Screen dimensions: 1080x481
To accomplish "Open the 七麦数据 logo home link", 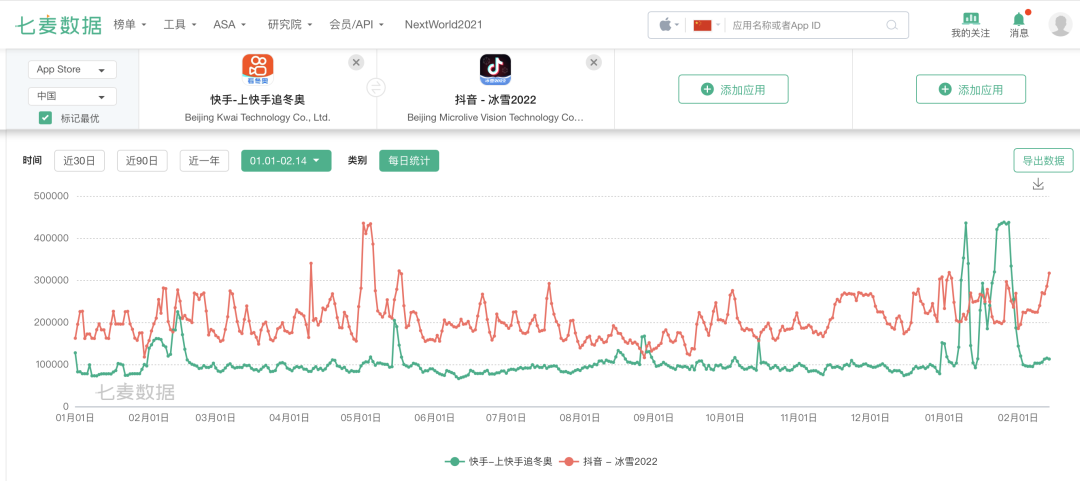I will click(x=59, y=25).
